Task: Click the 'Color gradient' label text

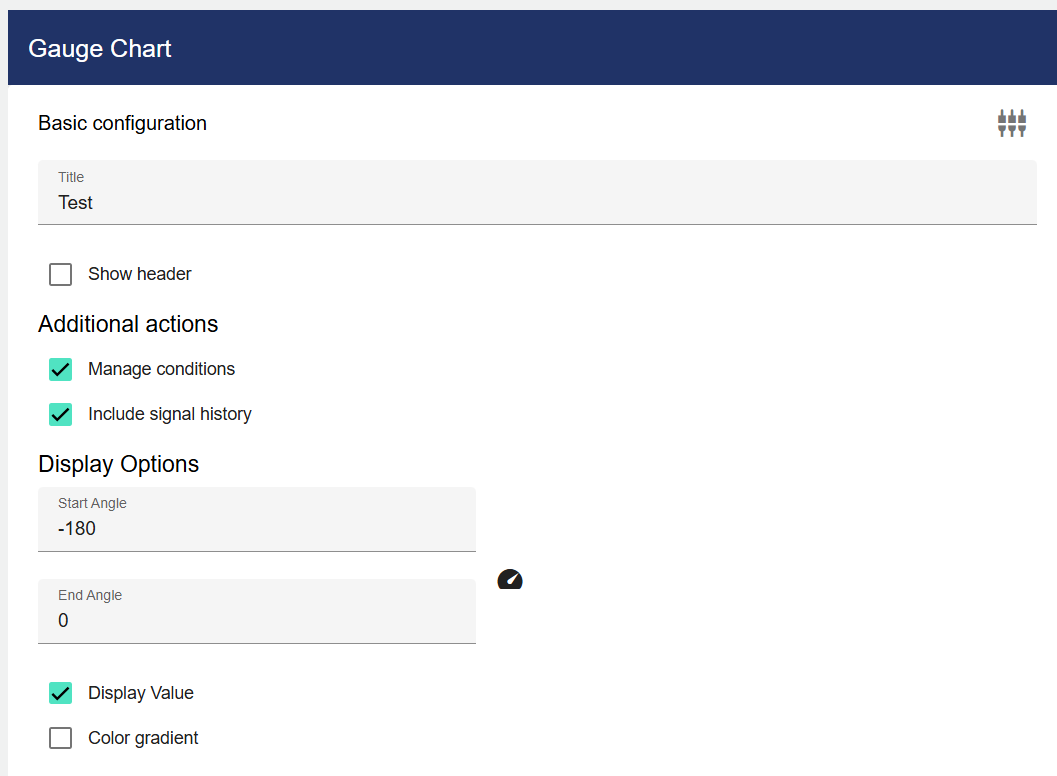Action: coord(143,738)
